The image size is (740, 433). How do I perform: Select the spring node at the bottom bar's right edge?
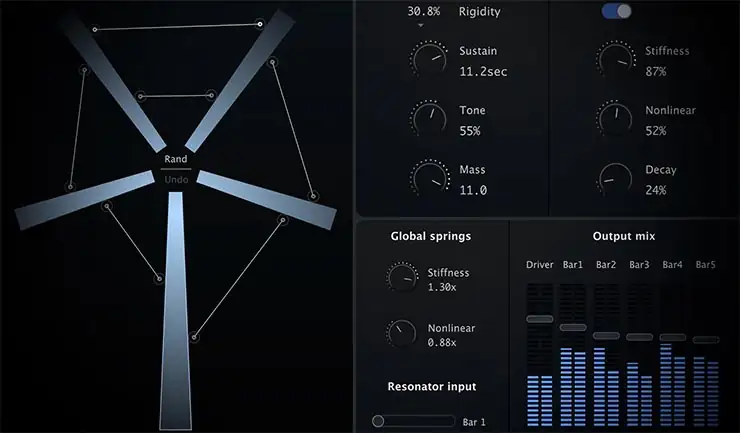(x=194, y=337)
